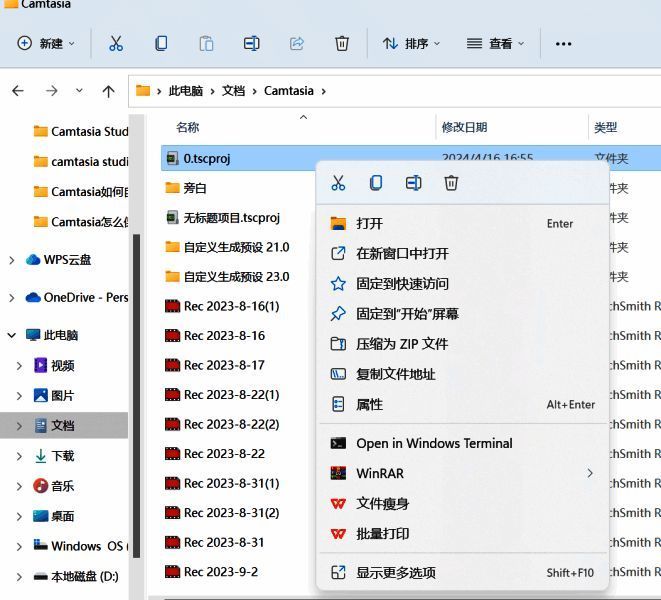
Task: Click the Copy icon in the top toolbar
Action: [161, 43]
